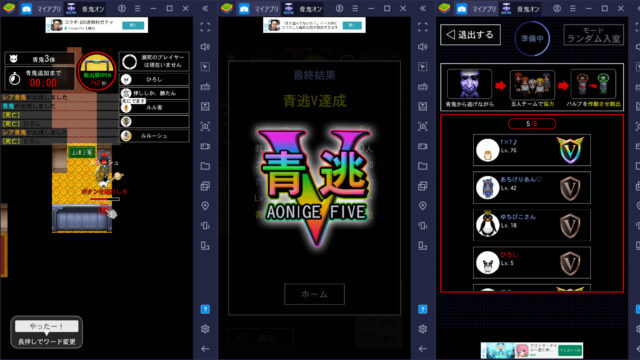Click the cursor lock icon in the middle window sidebar

coord(423,67)
